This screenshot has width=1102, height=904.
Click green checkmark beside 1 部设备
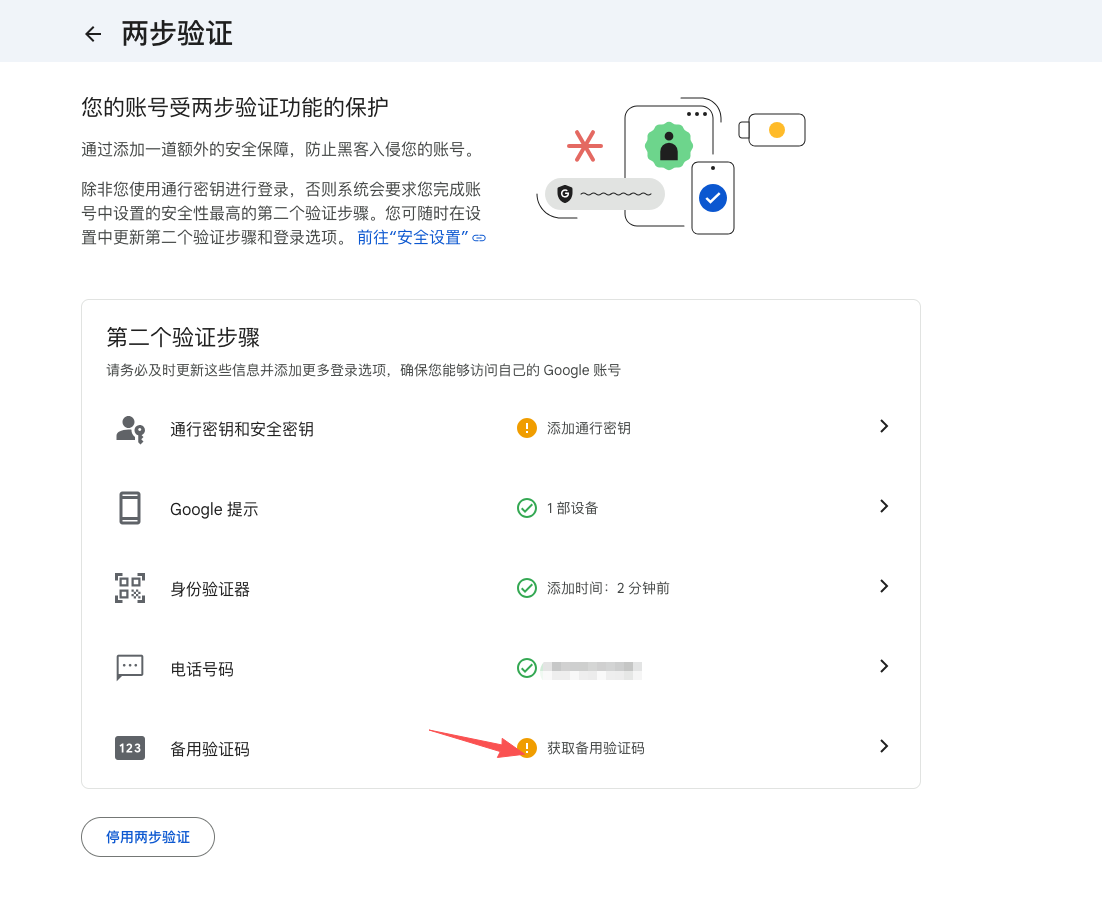526,508
